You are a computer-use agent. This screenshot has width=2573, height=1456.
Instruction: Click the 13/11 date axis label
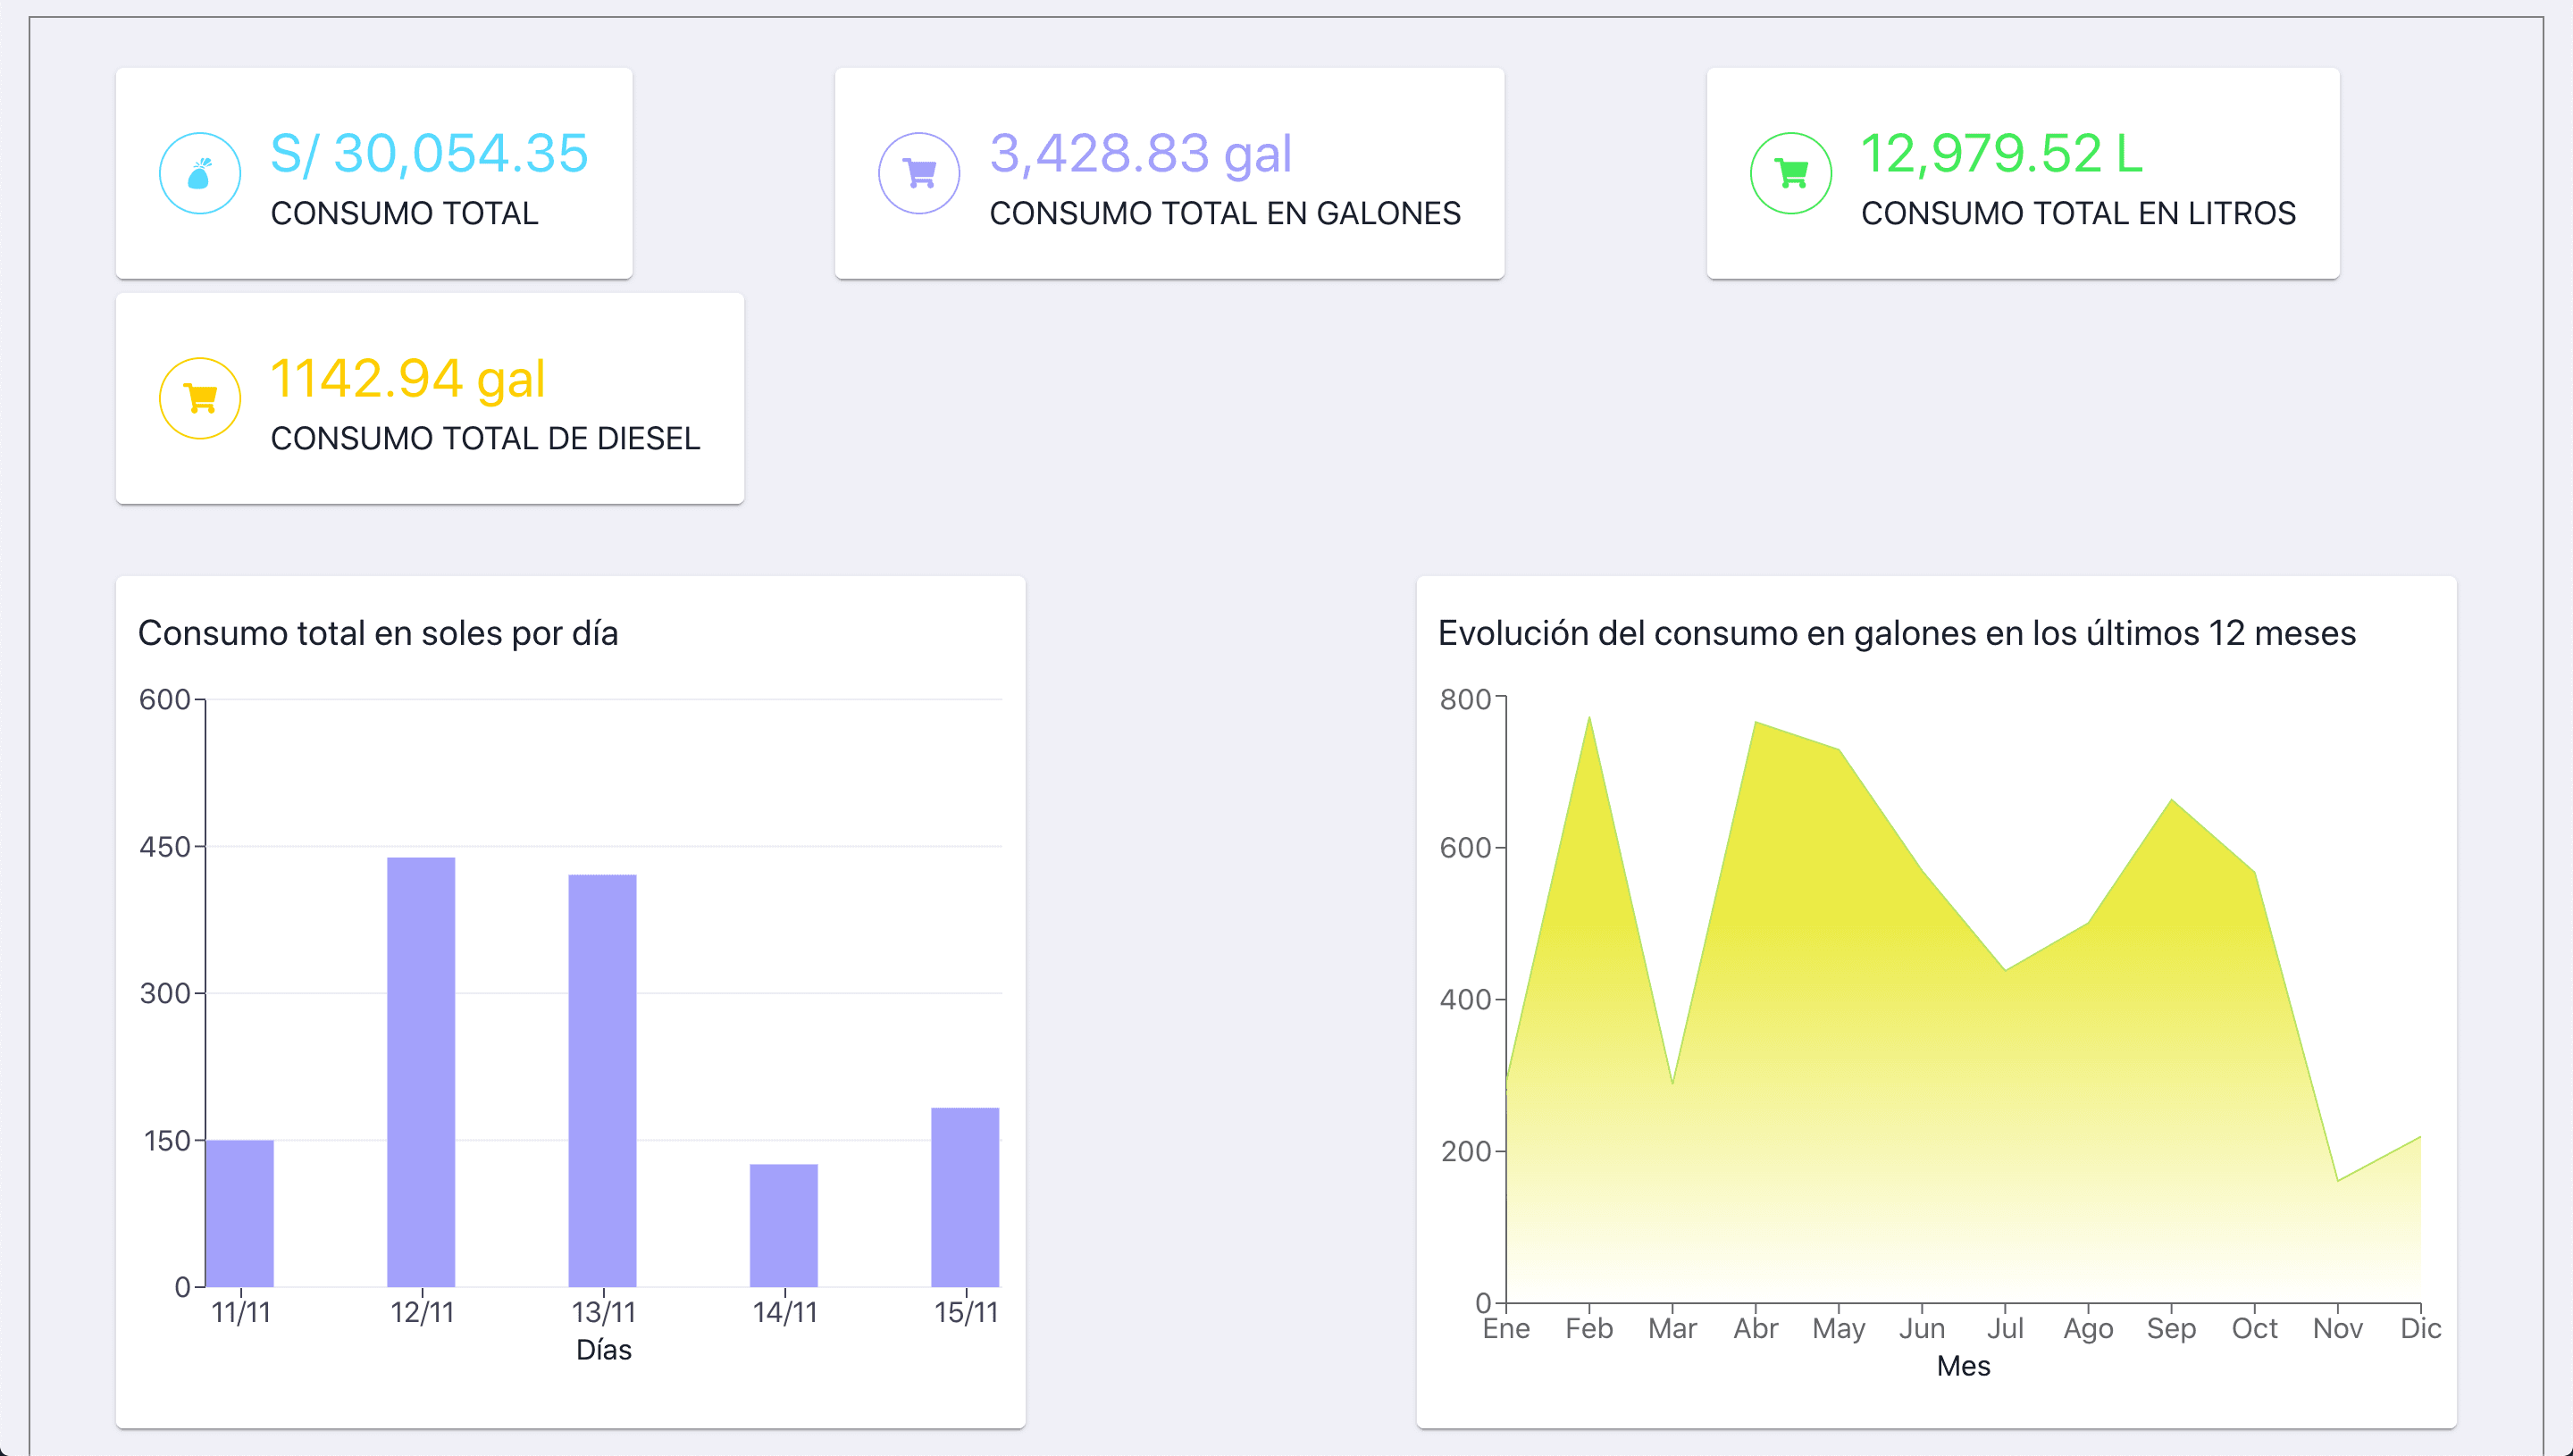pyautogui.click(x=604, y=1312)
